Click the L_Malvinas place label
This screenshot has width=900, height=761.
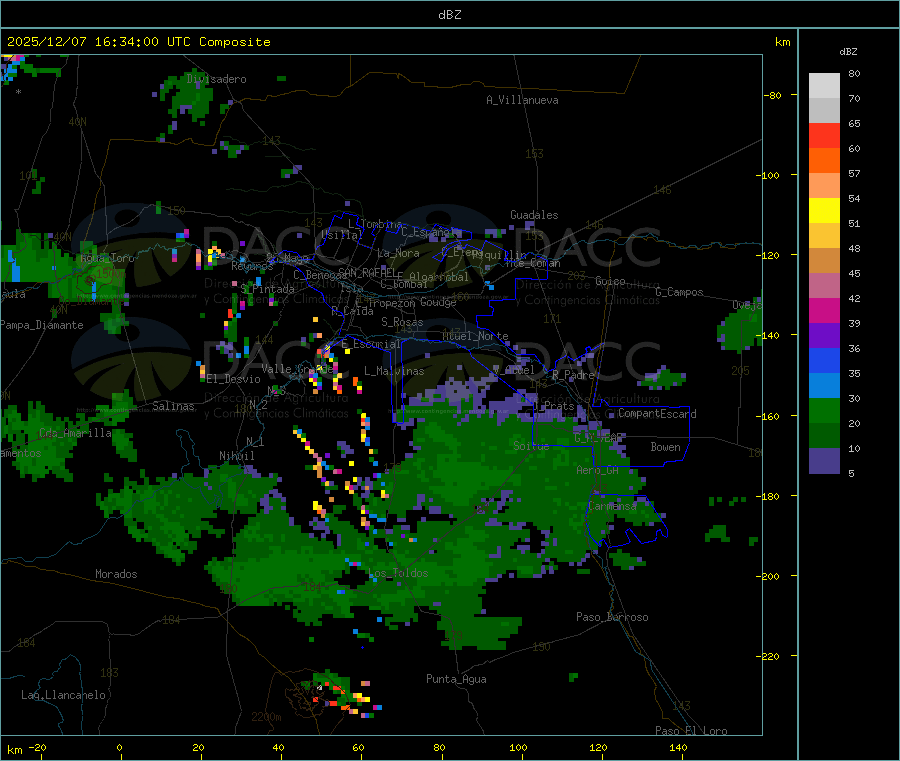coord(394,371)
